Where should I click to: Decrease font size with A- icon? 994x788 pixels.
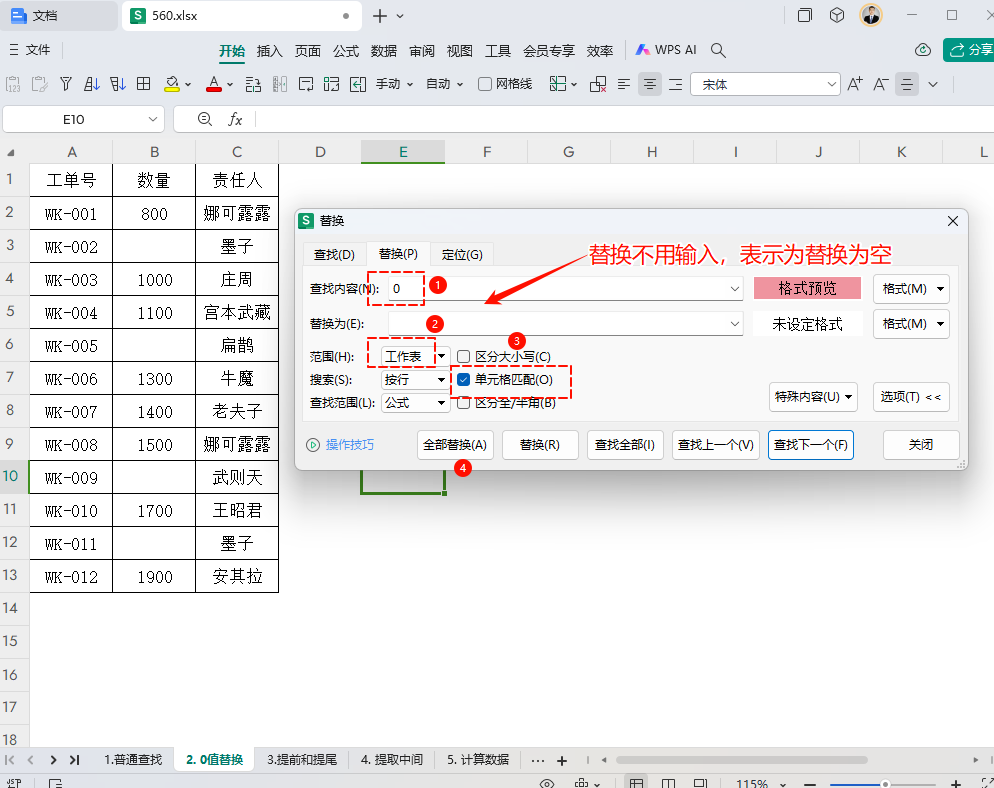click(x=881, y=84)
